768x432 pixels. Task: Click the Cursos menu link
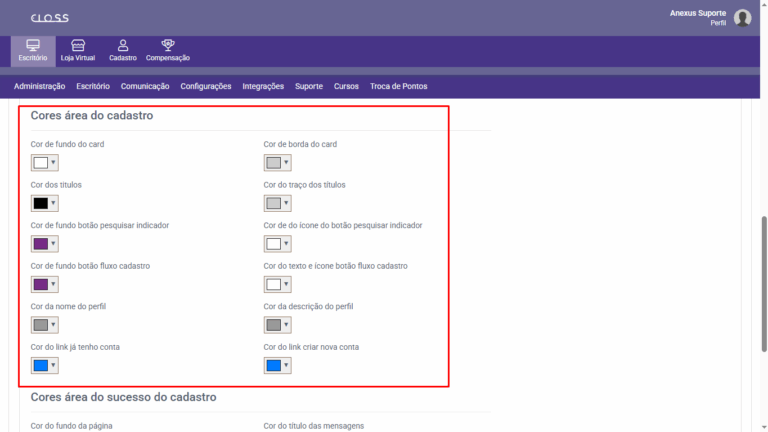click(346, 87)
